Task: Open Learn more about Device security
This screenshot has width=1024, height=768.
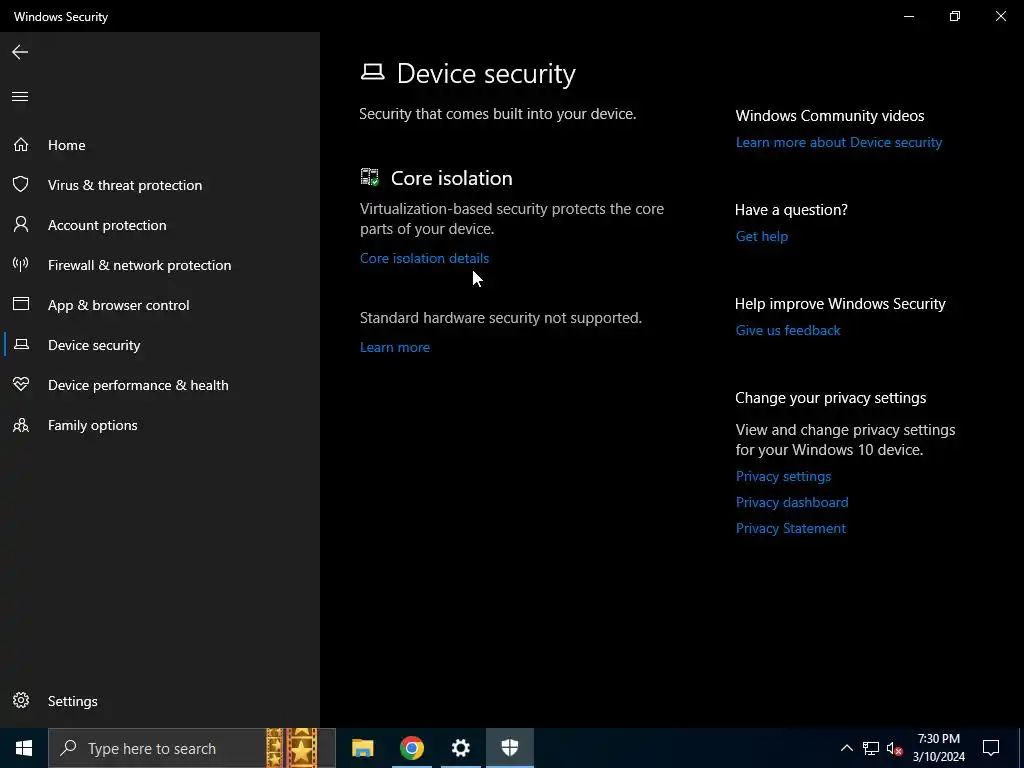Action: pos(838,142)
